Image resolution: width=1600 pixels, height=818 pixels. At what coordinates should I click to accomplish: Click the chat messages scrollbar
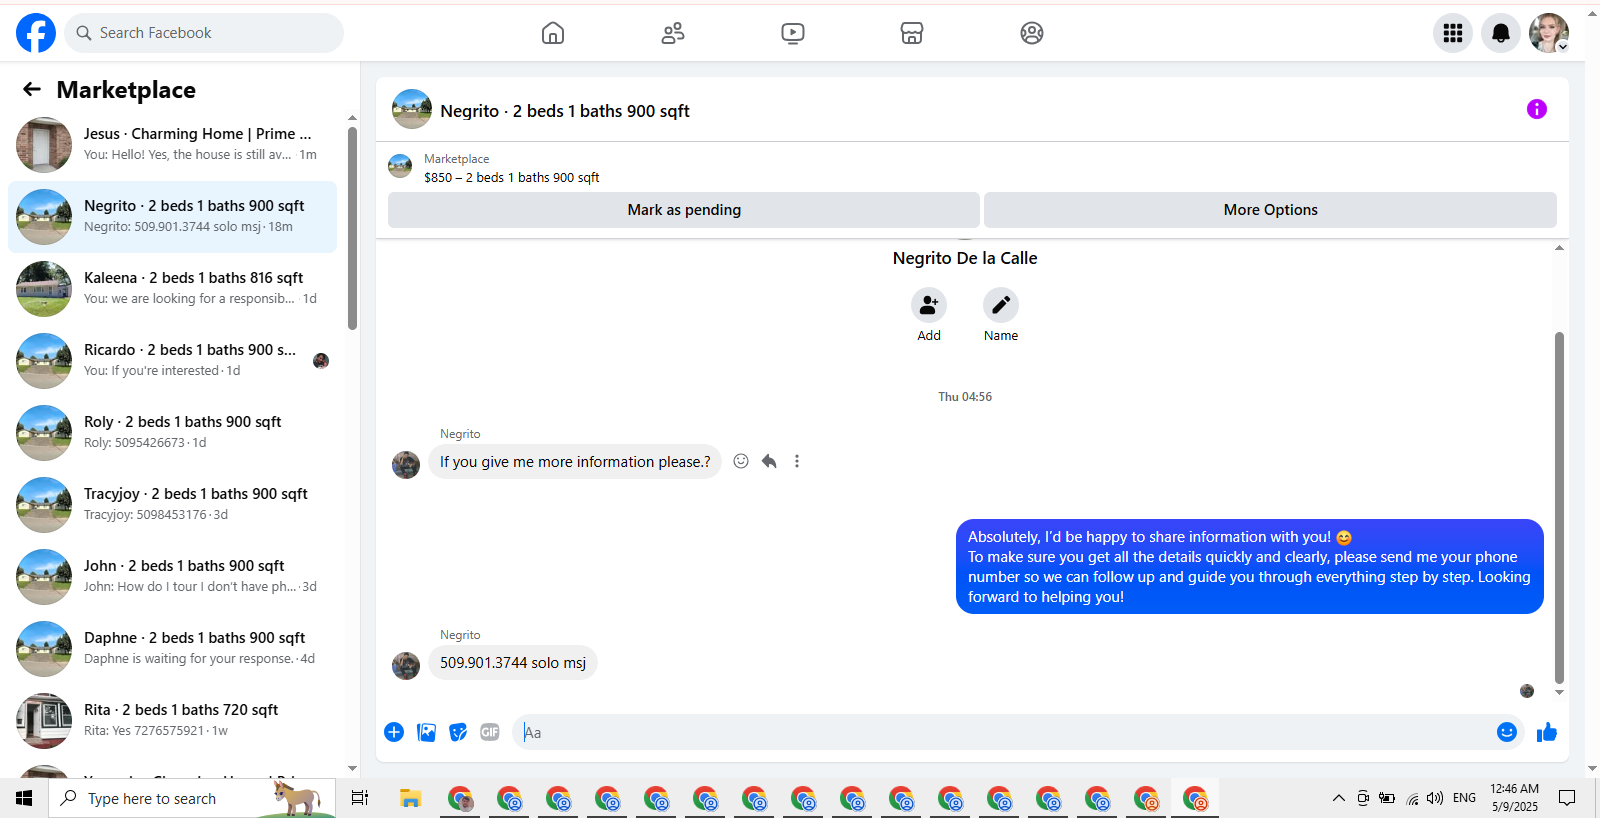click(x=1559, y=508)
